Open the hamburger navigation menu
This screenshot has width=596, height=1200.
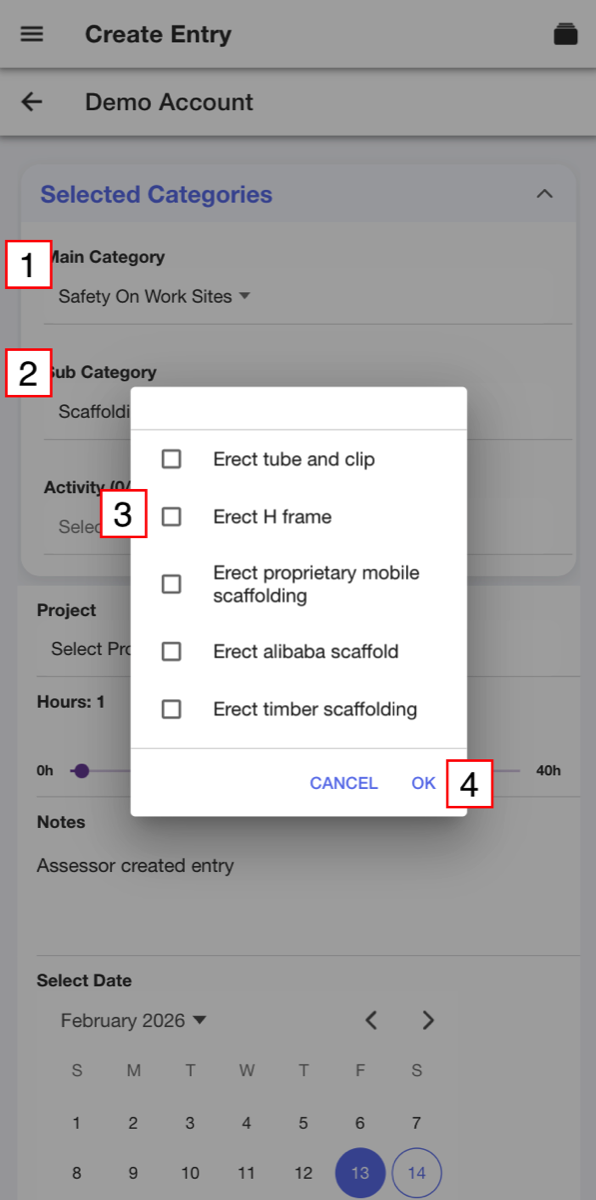coord(32,34)
